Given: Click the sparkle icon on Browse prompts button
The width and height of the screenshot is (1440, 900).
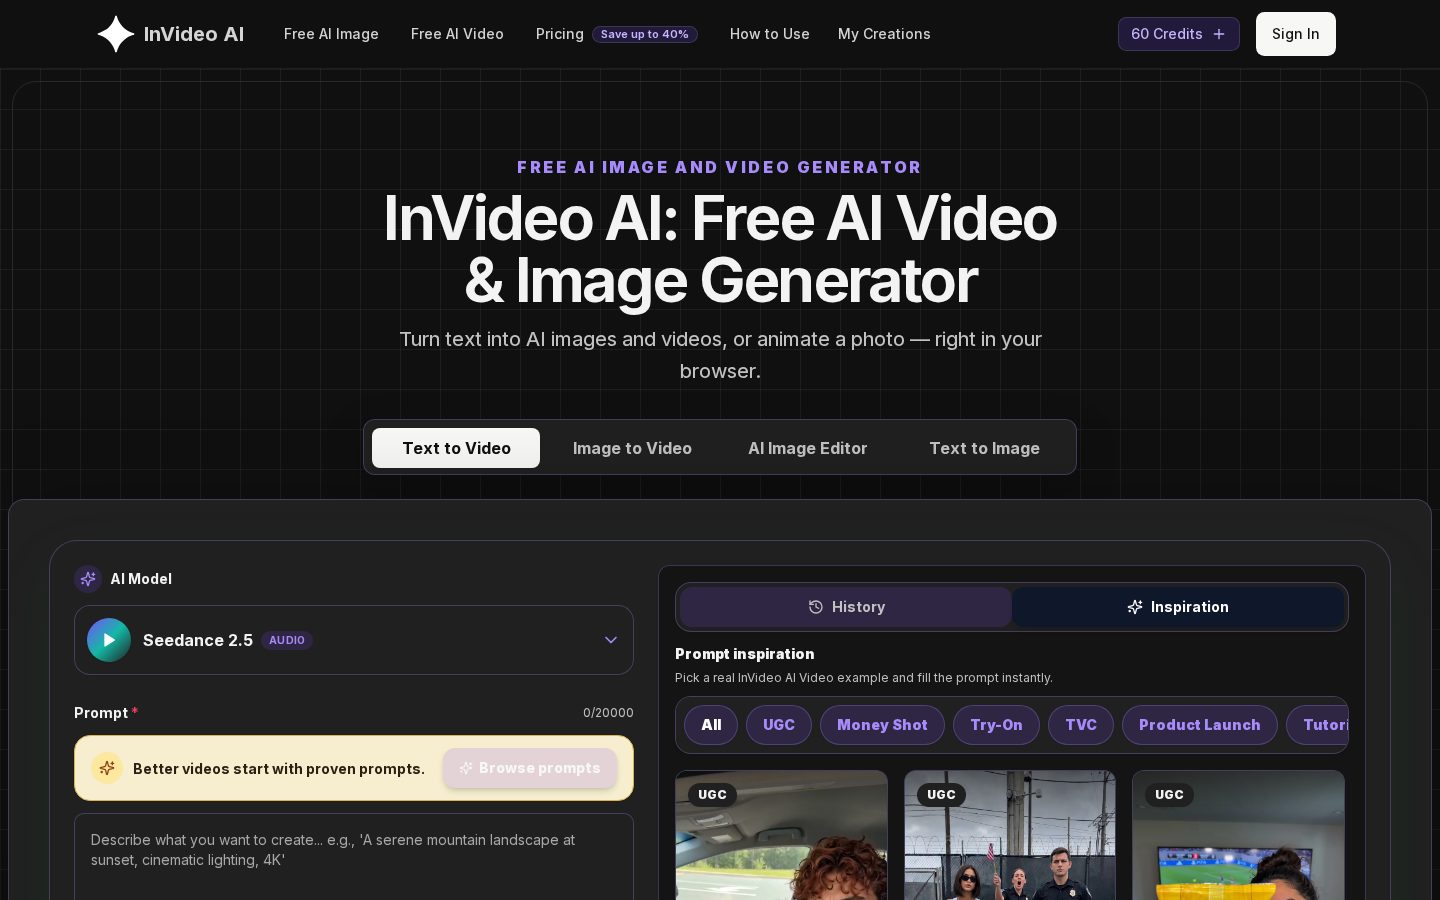Looking at the screenshot, I should (466, 768).
